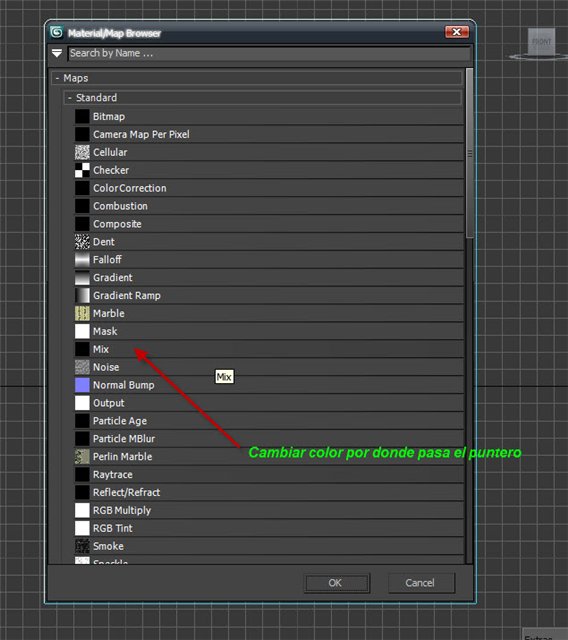568x640 pixels.
Task: Select the Normal Bump entry
Action: [x=269, y=385]
